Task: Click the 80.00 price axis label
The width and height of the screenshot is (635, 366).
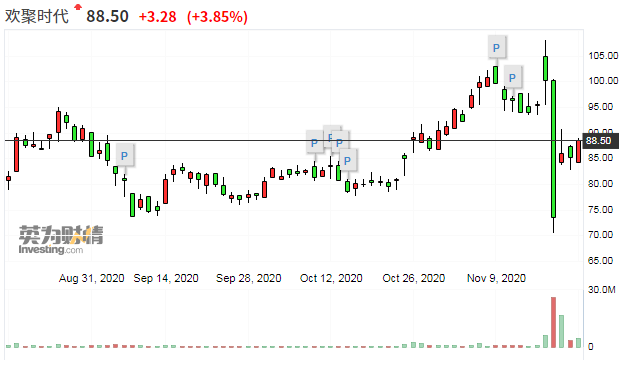Action: (601, 183)
